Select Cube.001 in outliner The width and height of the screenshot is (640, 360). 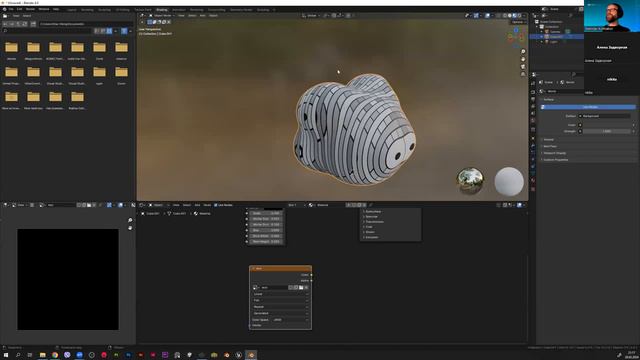pyautogui.click(x=556, y=36)
